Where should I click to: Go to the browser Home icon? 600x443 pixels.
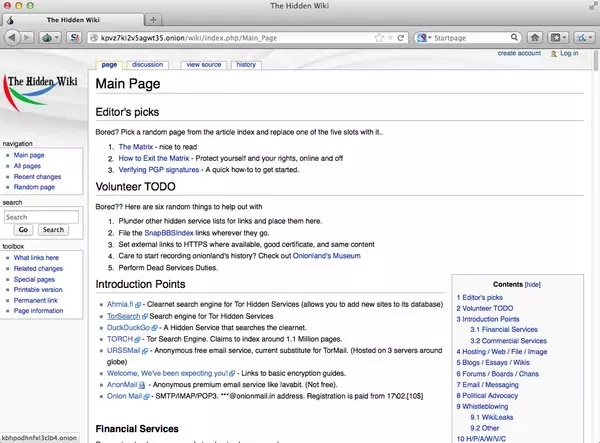[535, 37]
